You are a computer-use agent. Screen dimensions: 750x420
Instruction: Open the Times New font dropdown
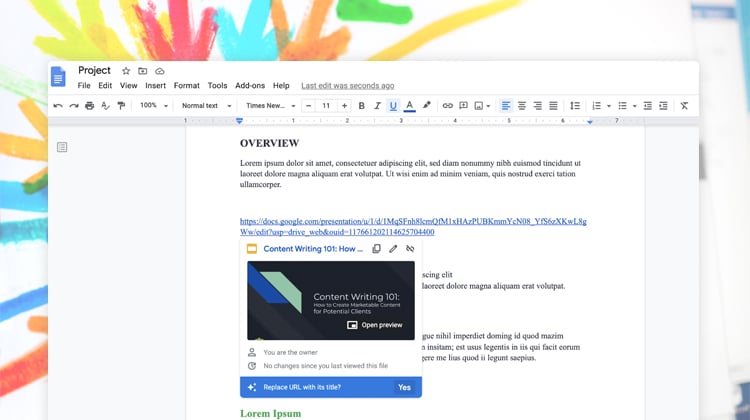(x=270, y=106)
